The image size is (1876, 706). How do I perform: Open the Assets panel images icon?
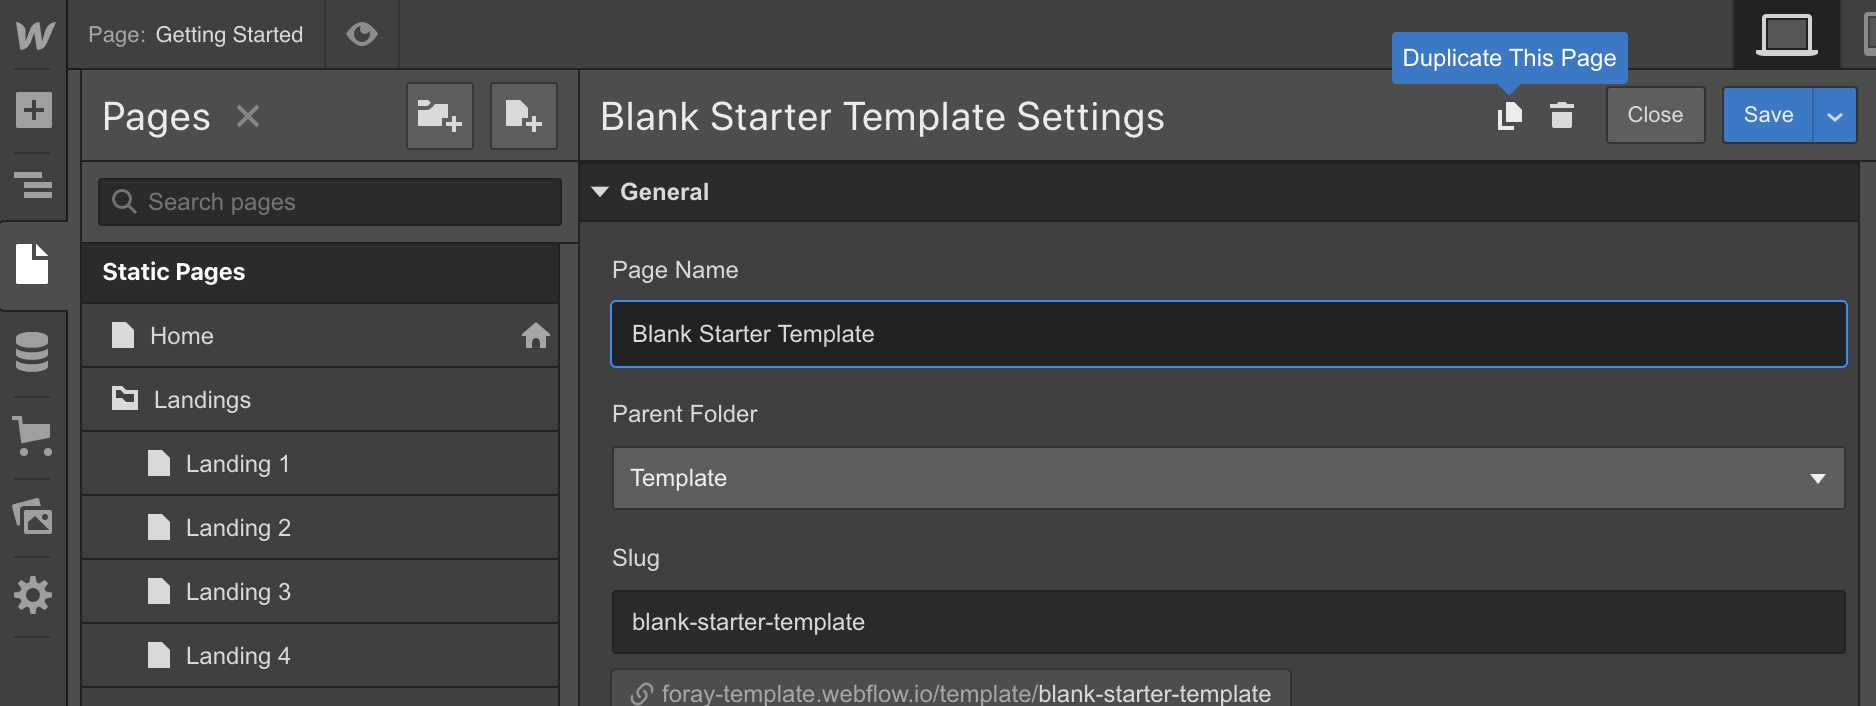pos(32,516)
